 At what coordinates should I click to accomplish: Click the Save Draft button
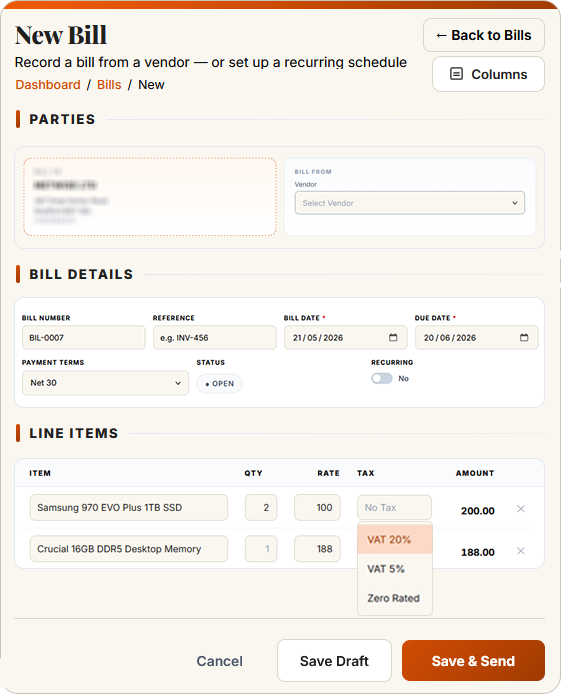[334, 661]
